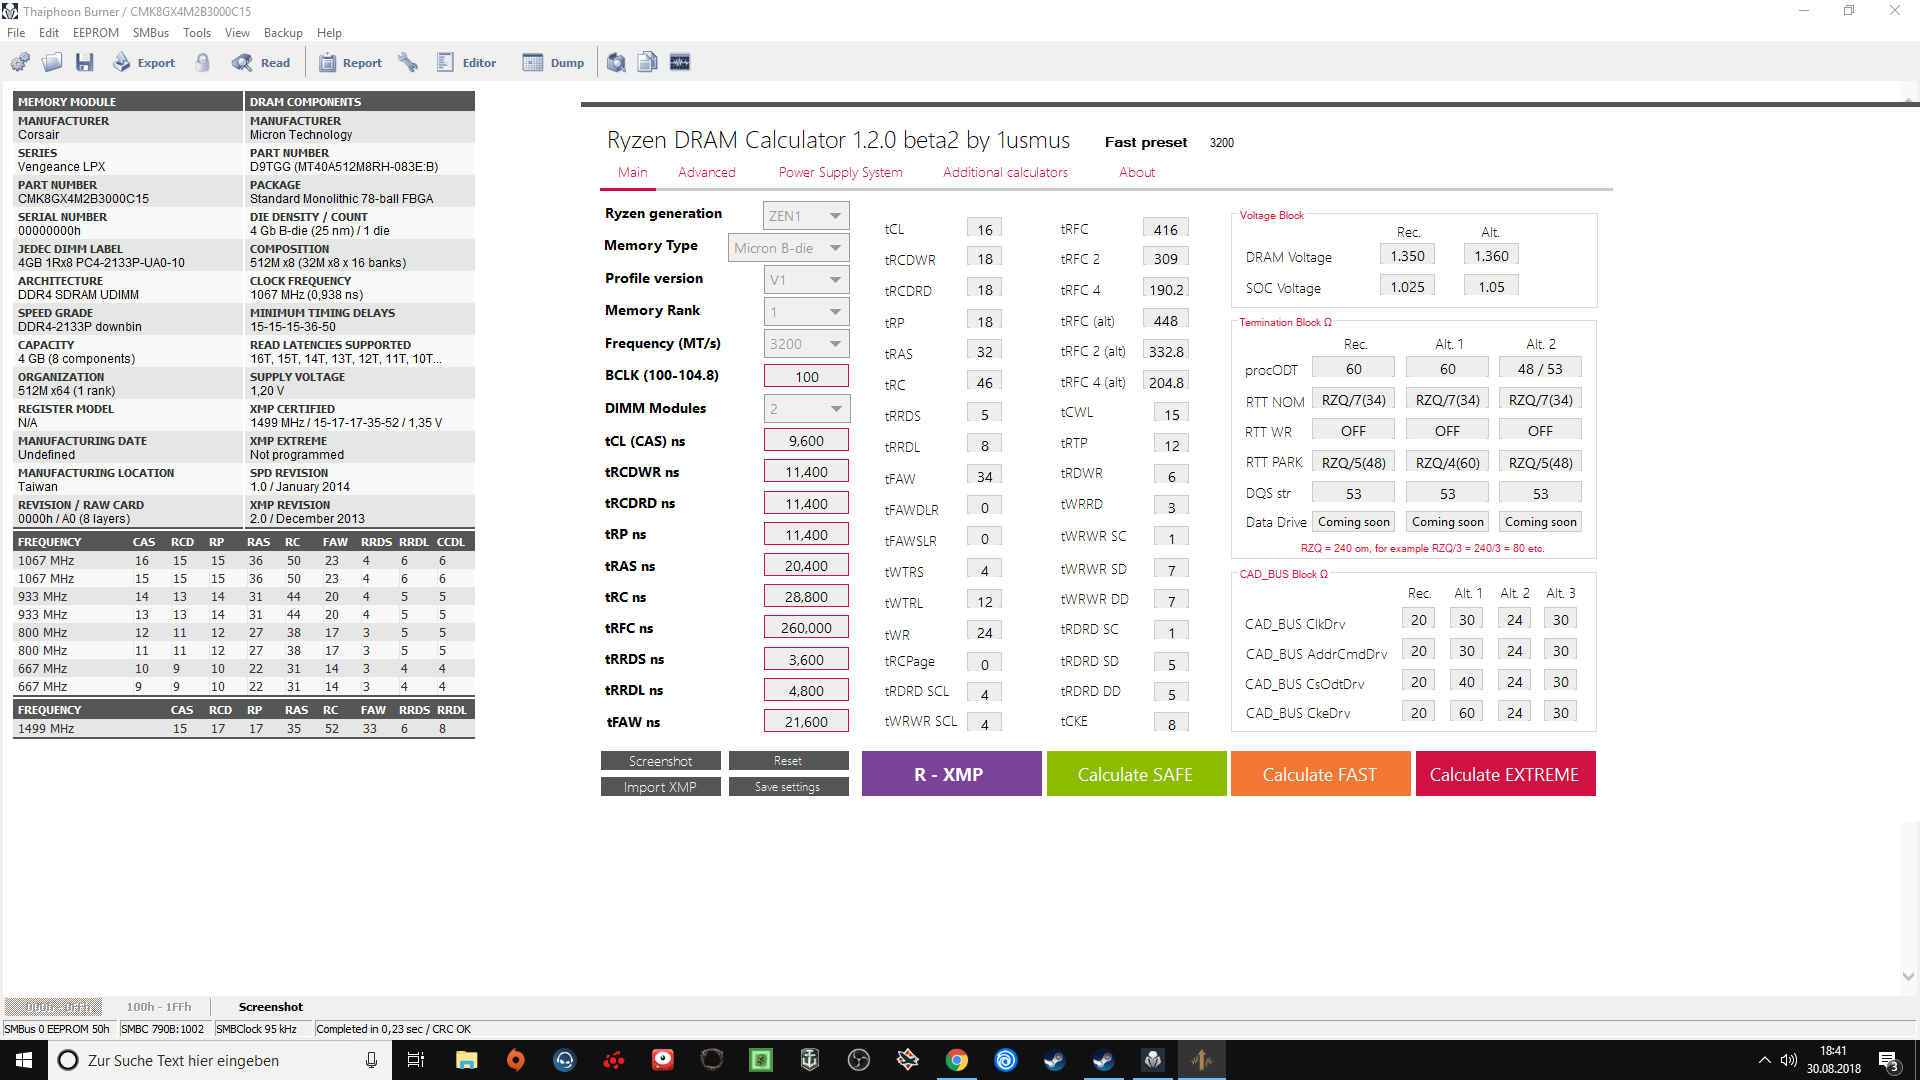Screen dimensions: 1920x1080
Task: Click the padlock write-protection icon
Action: pos(203,62)
